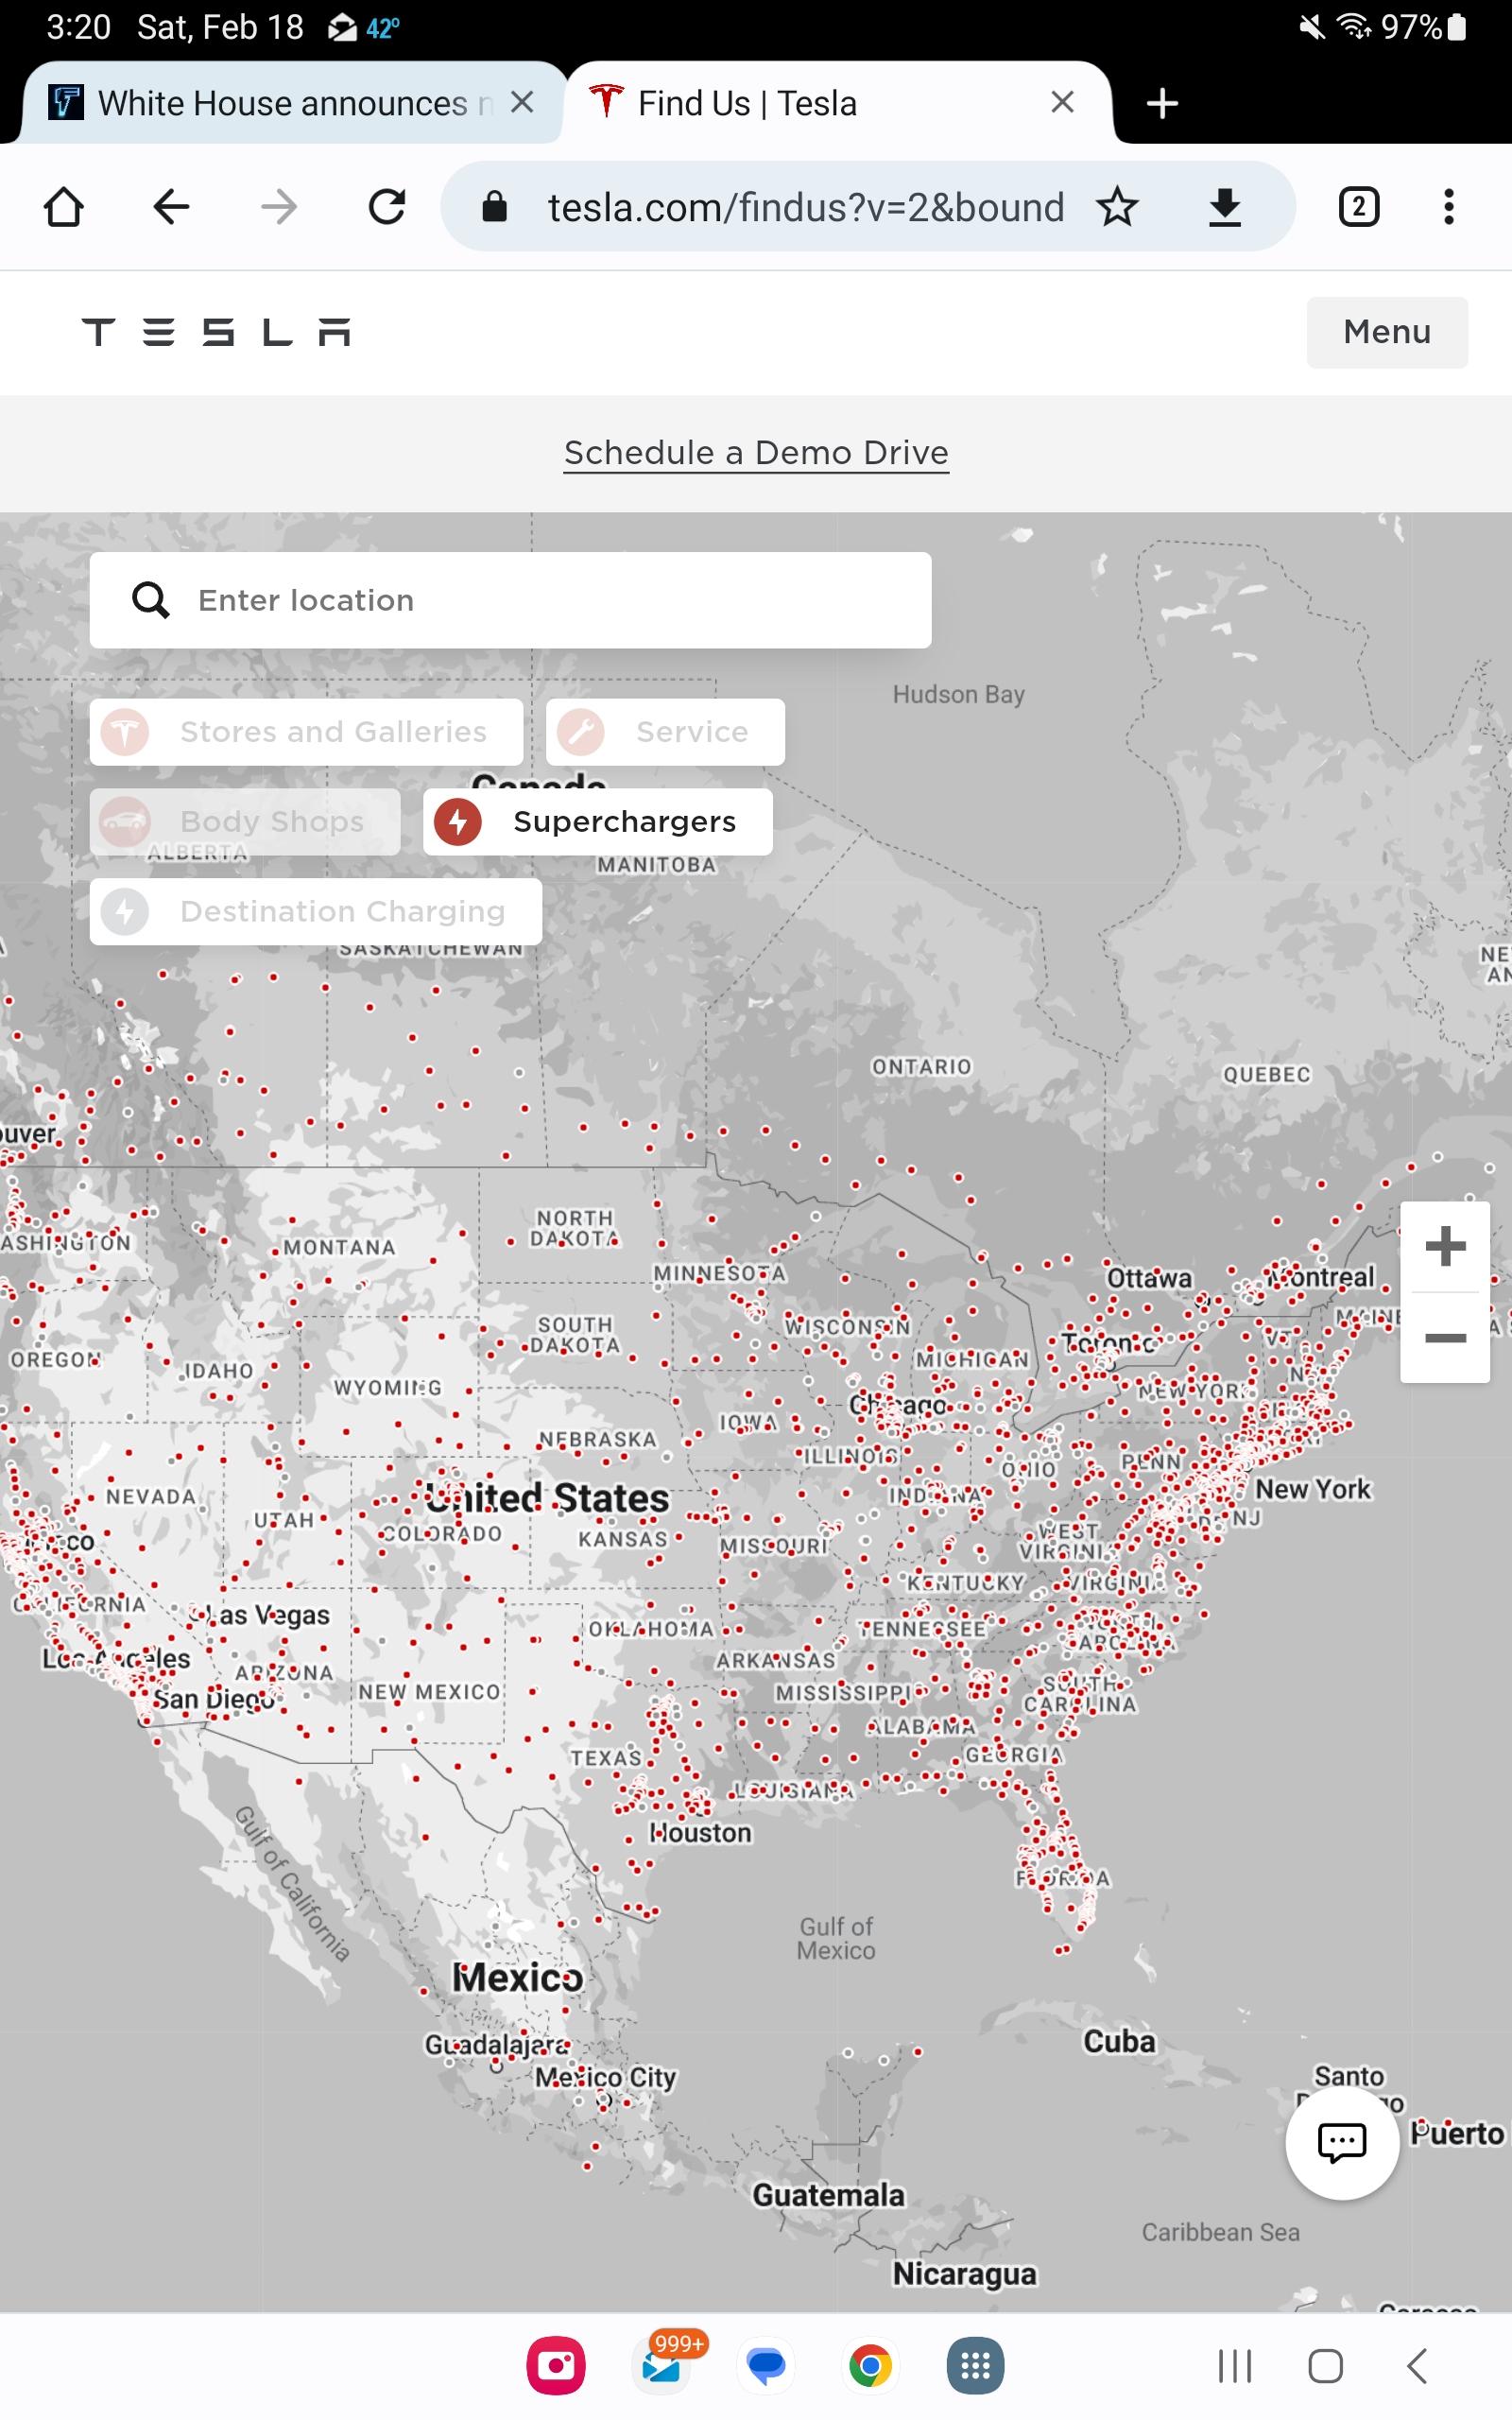Close the White House announces tab
This screenshot has height=2420, width=1512.
(522, 102)
